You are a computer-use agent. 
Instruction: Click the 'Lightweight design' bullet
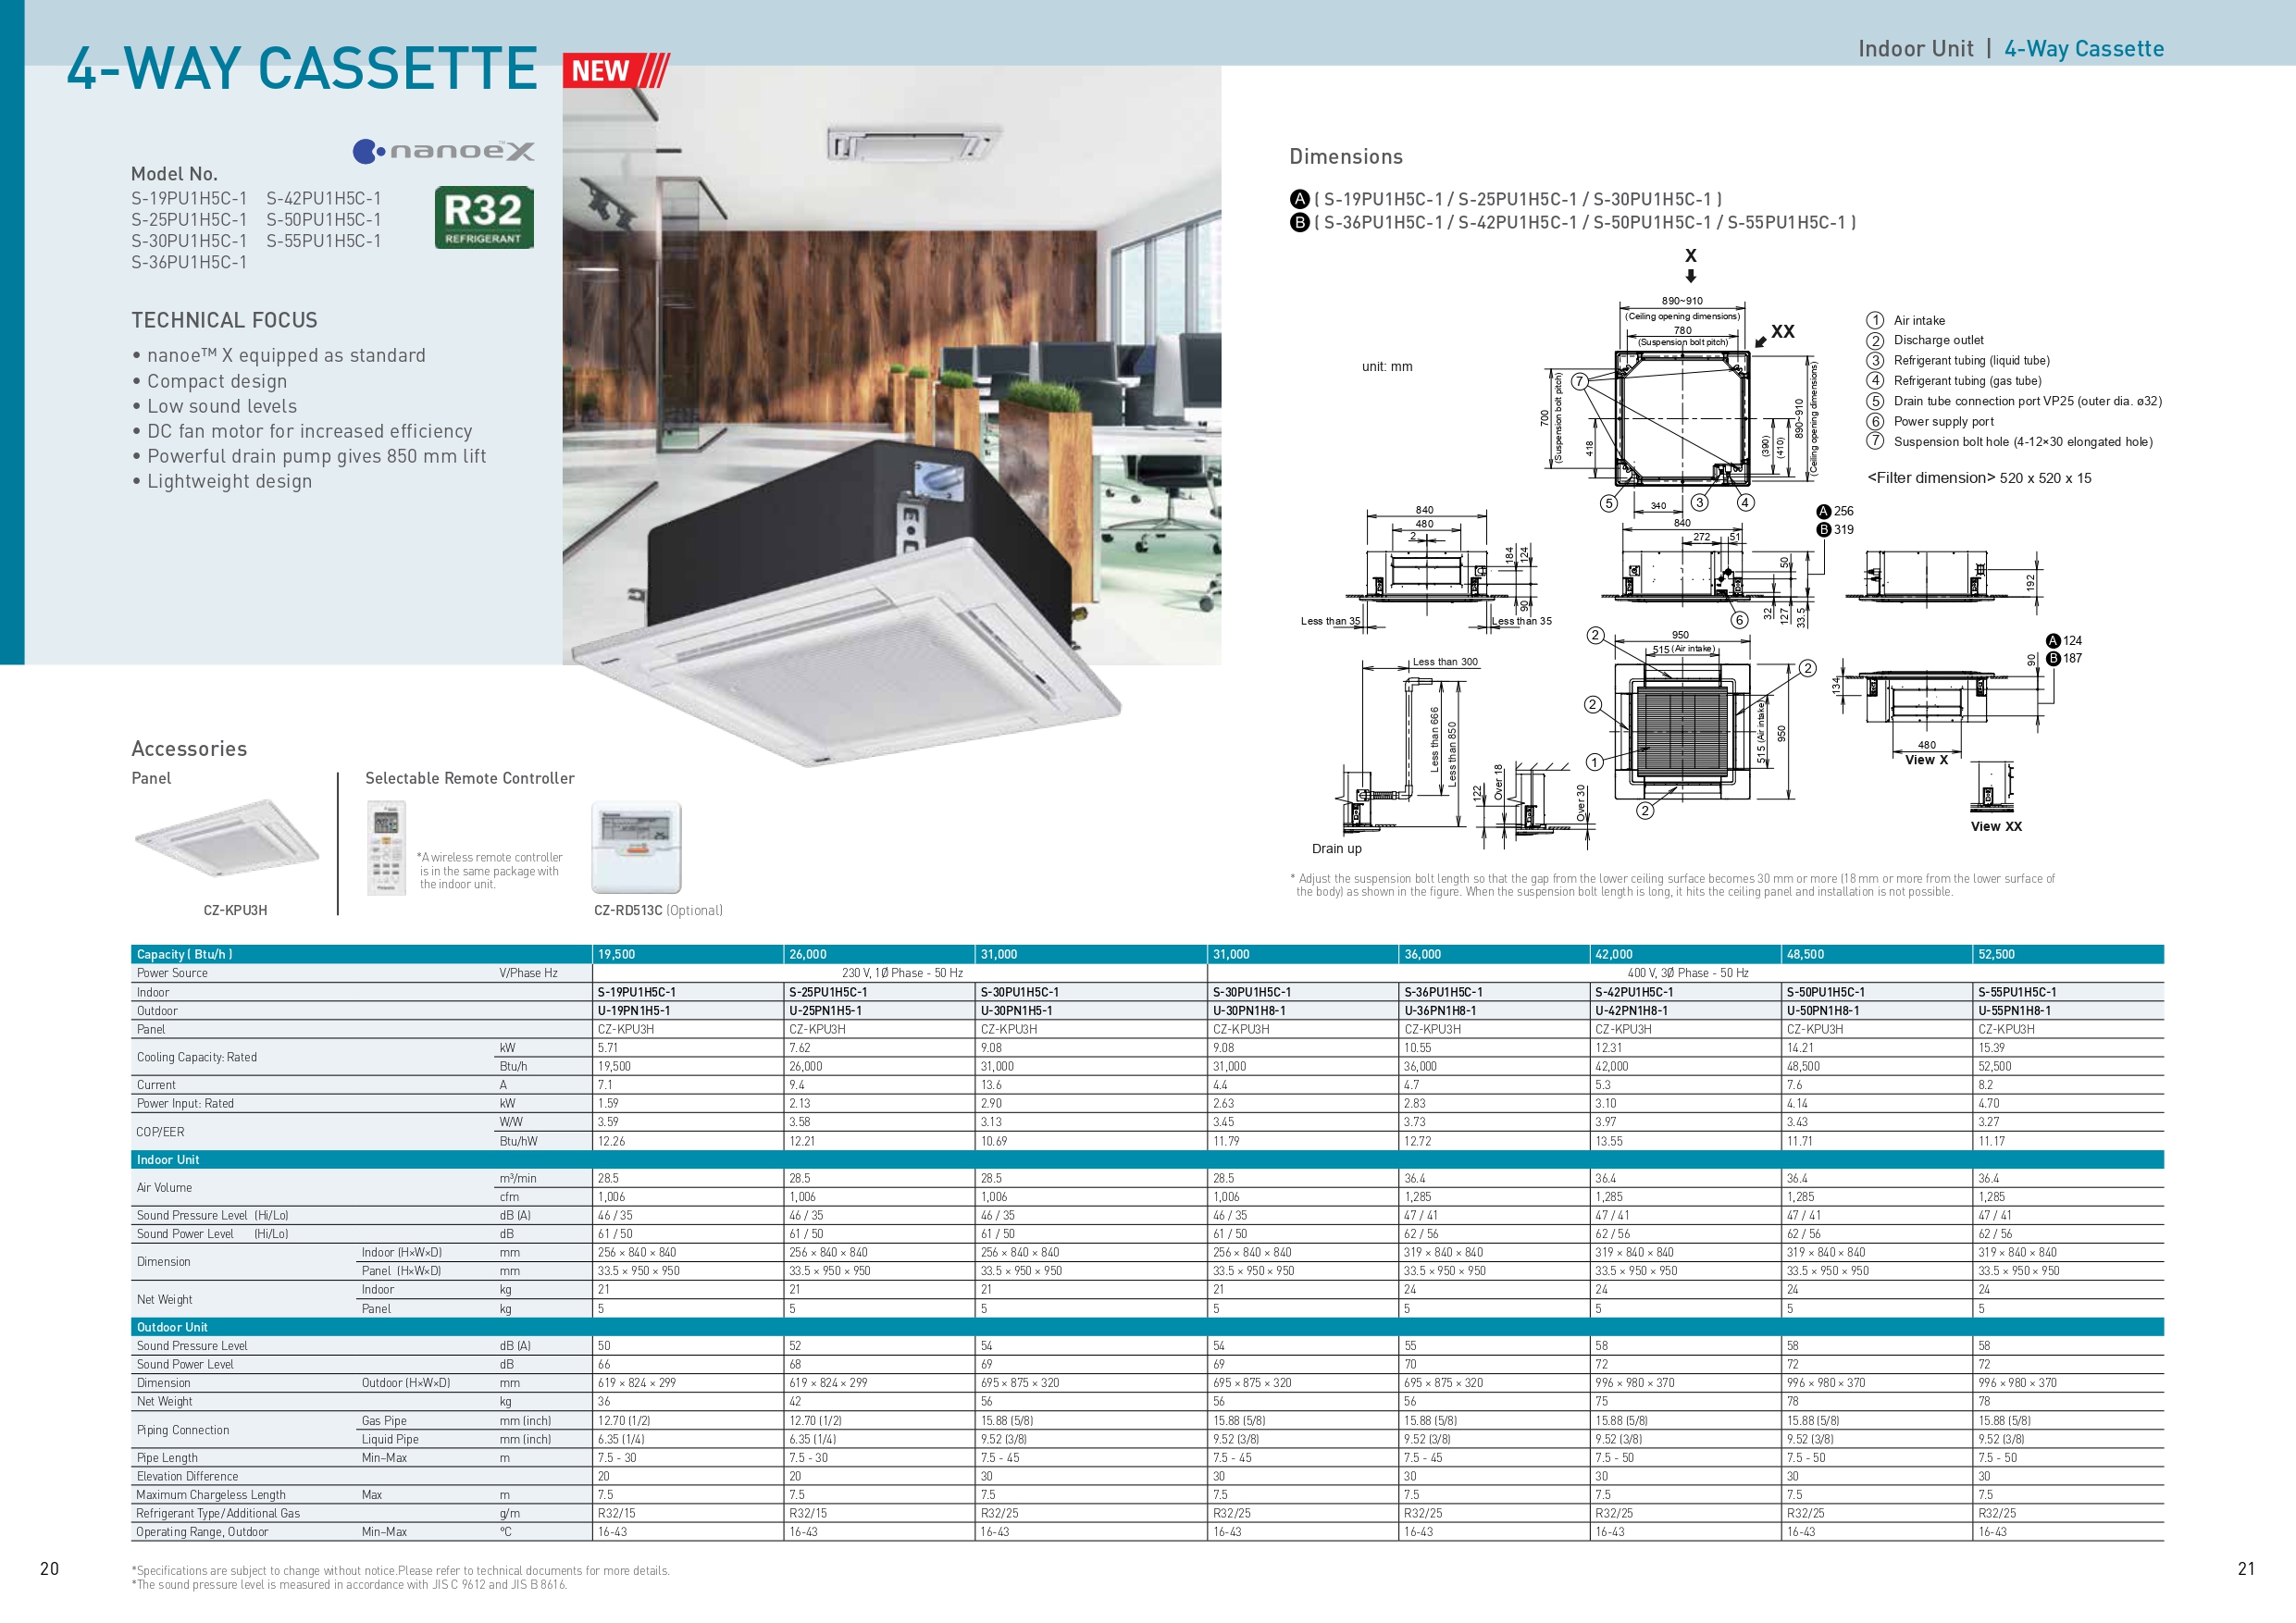point(222,481)
